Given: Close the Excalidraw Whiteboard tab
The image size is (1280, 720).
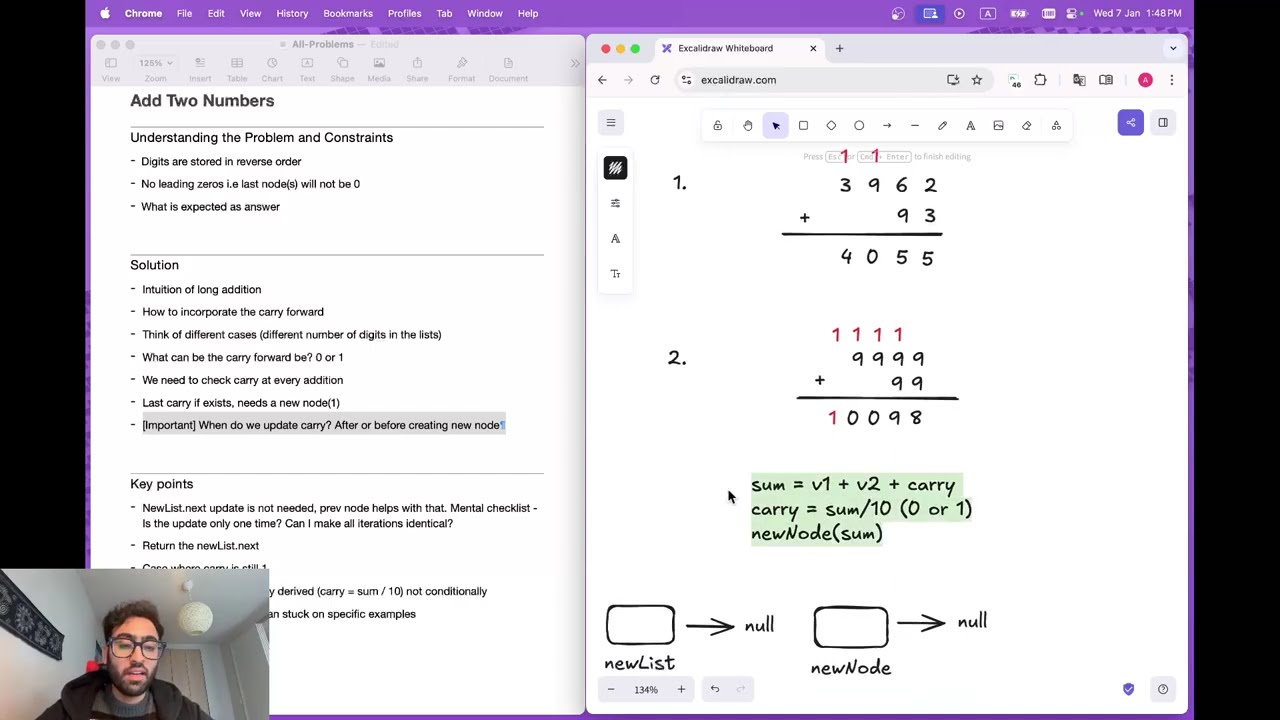Looking at the screenshot, I should pos(813,48).
